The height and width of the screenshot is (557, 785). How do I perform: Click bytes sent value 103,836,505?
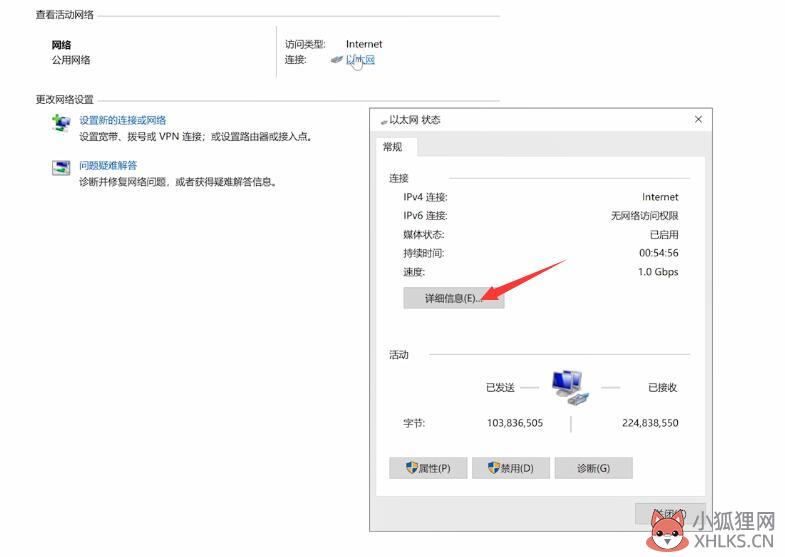click(515, 423)
